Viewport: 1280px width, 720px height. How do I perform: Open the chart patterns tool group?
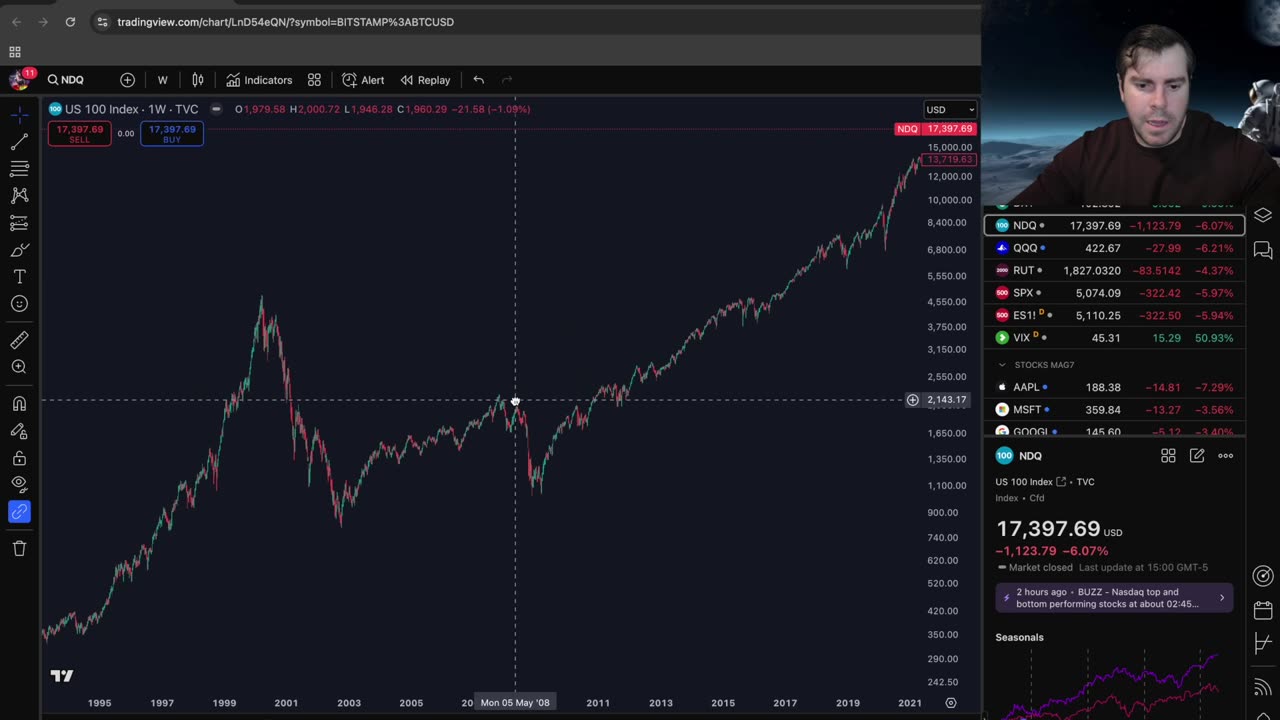click(19, 195)
